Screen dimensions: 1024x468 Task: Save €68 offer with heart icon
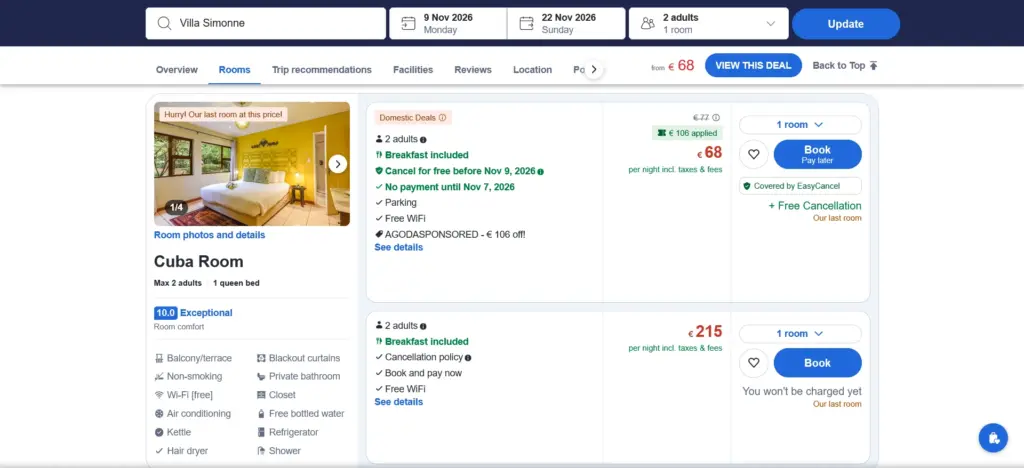(754, 154)
